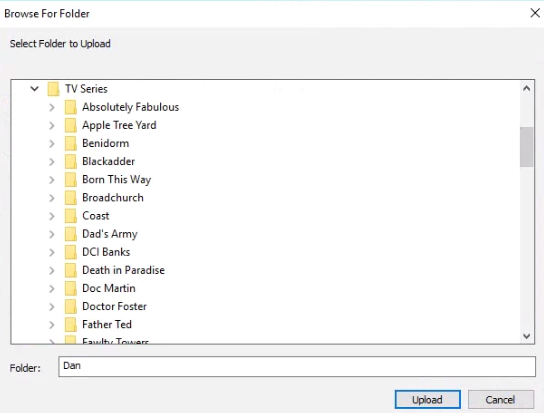The height and width of the screenshot is (413, 544).
Task: Select the Born This Way label
Action: click(117, 180)
